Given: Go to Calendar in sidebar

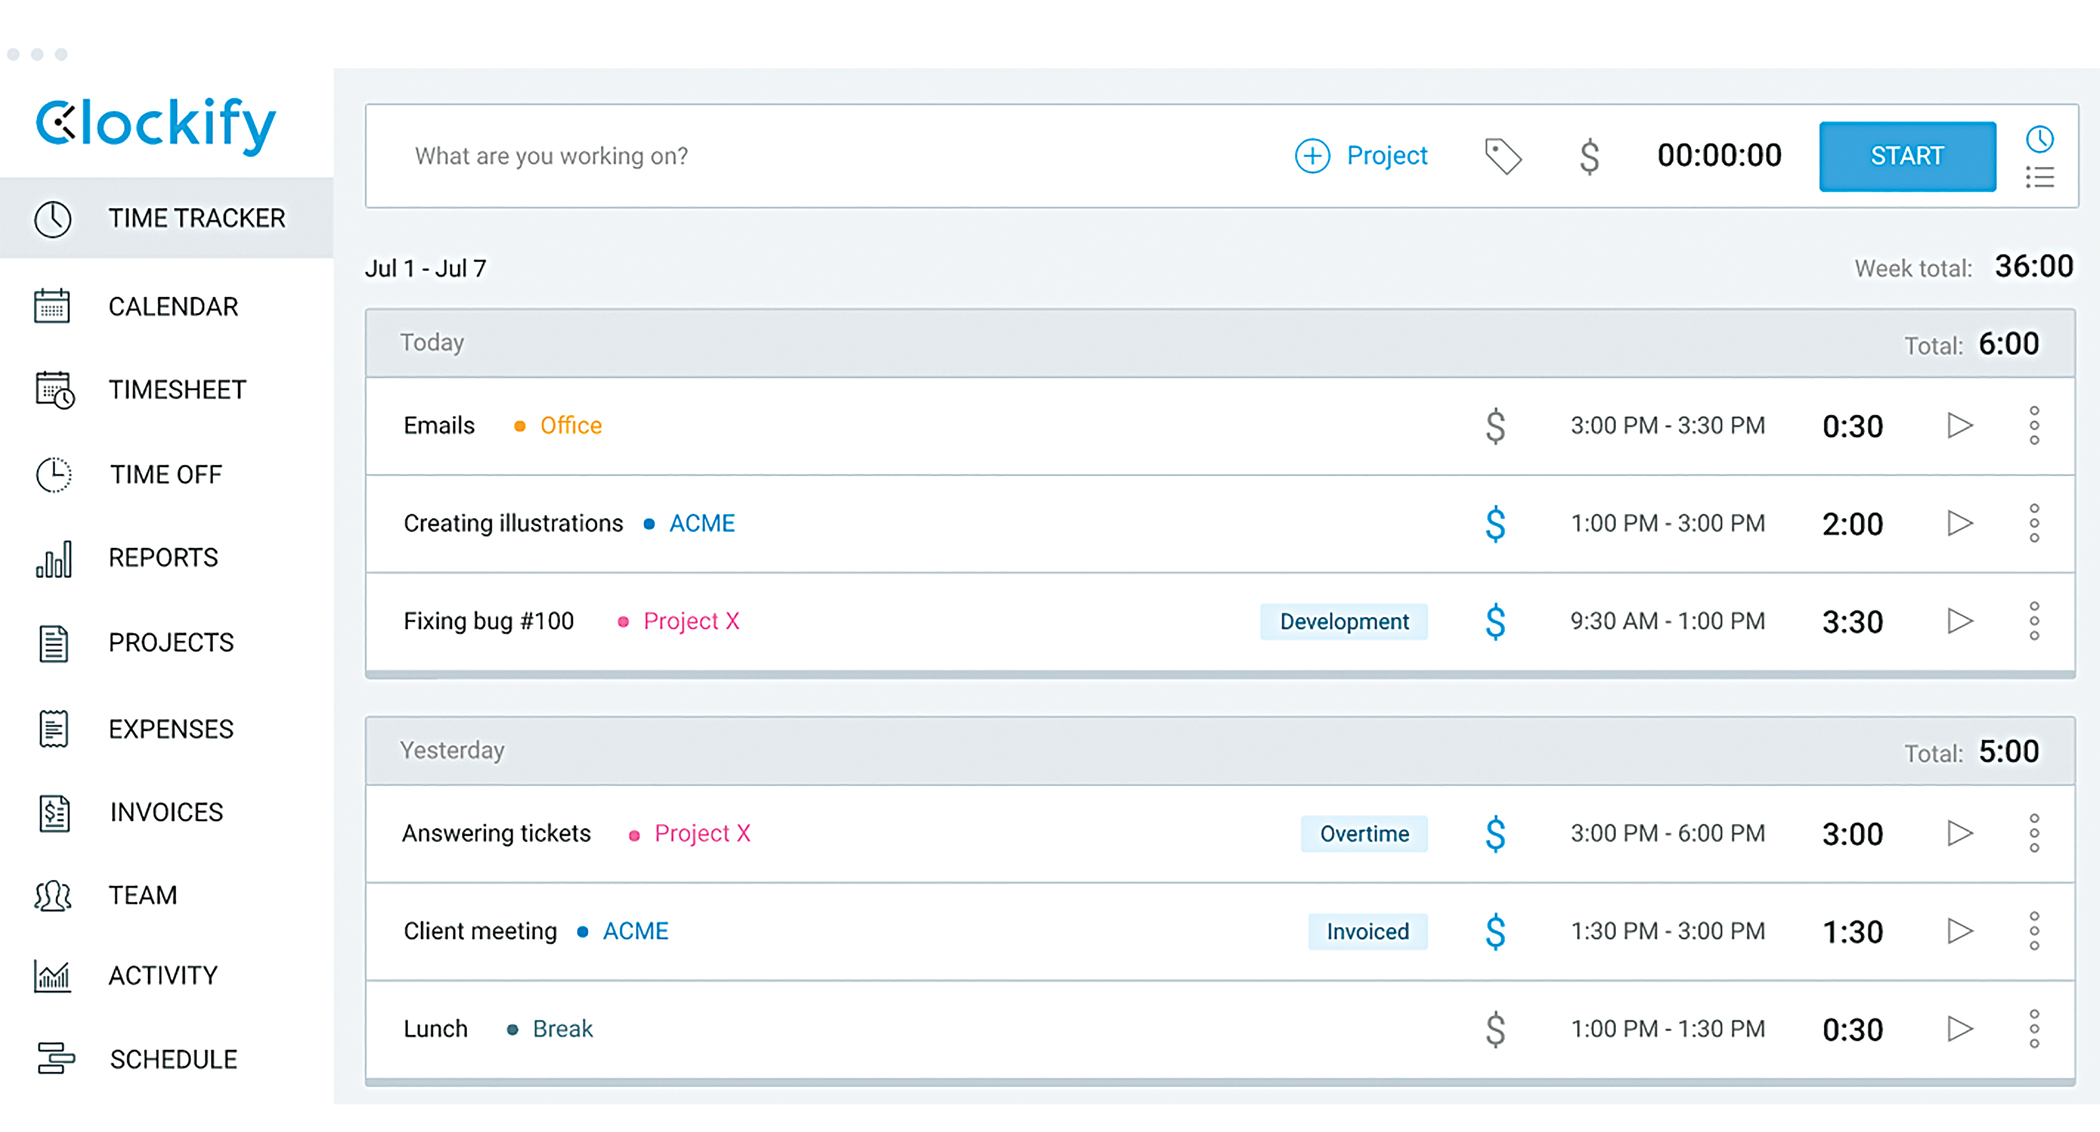Looking at the screenshot, I should coord(172,307).
